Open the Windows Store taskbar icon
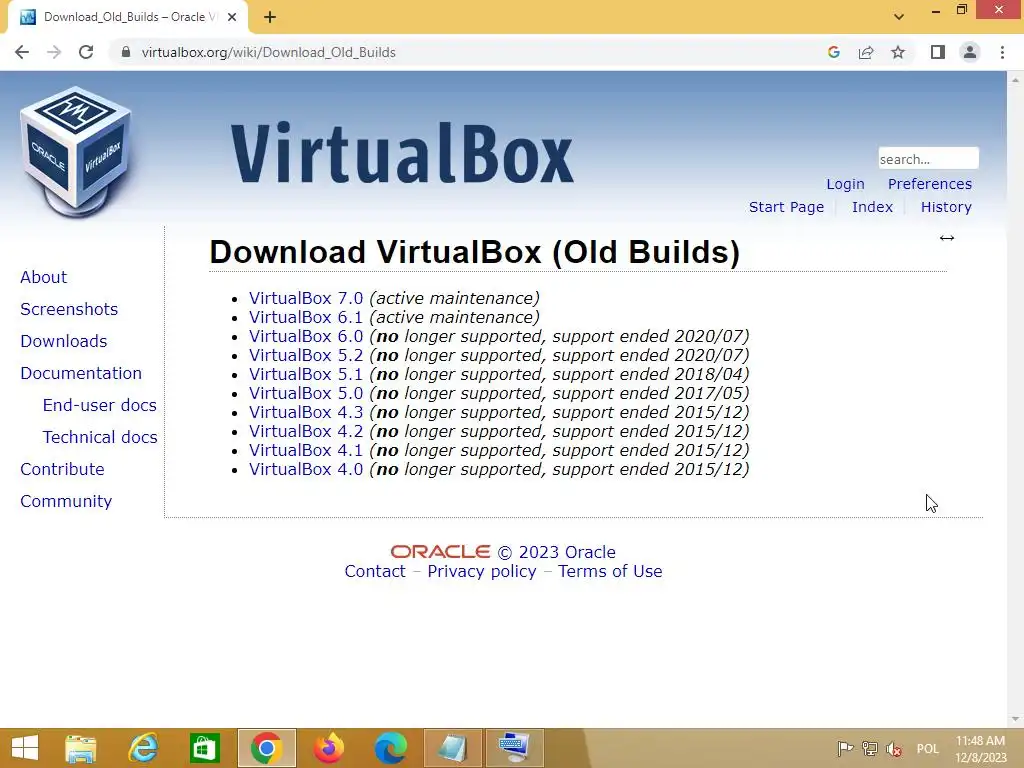 [204, 748]
